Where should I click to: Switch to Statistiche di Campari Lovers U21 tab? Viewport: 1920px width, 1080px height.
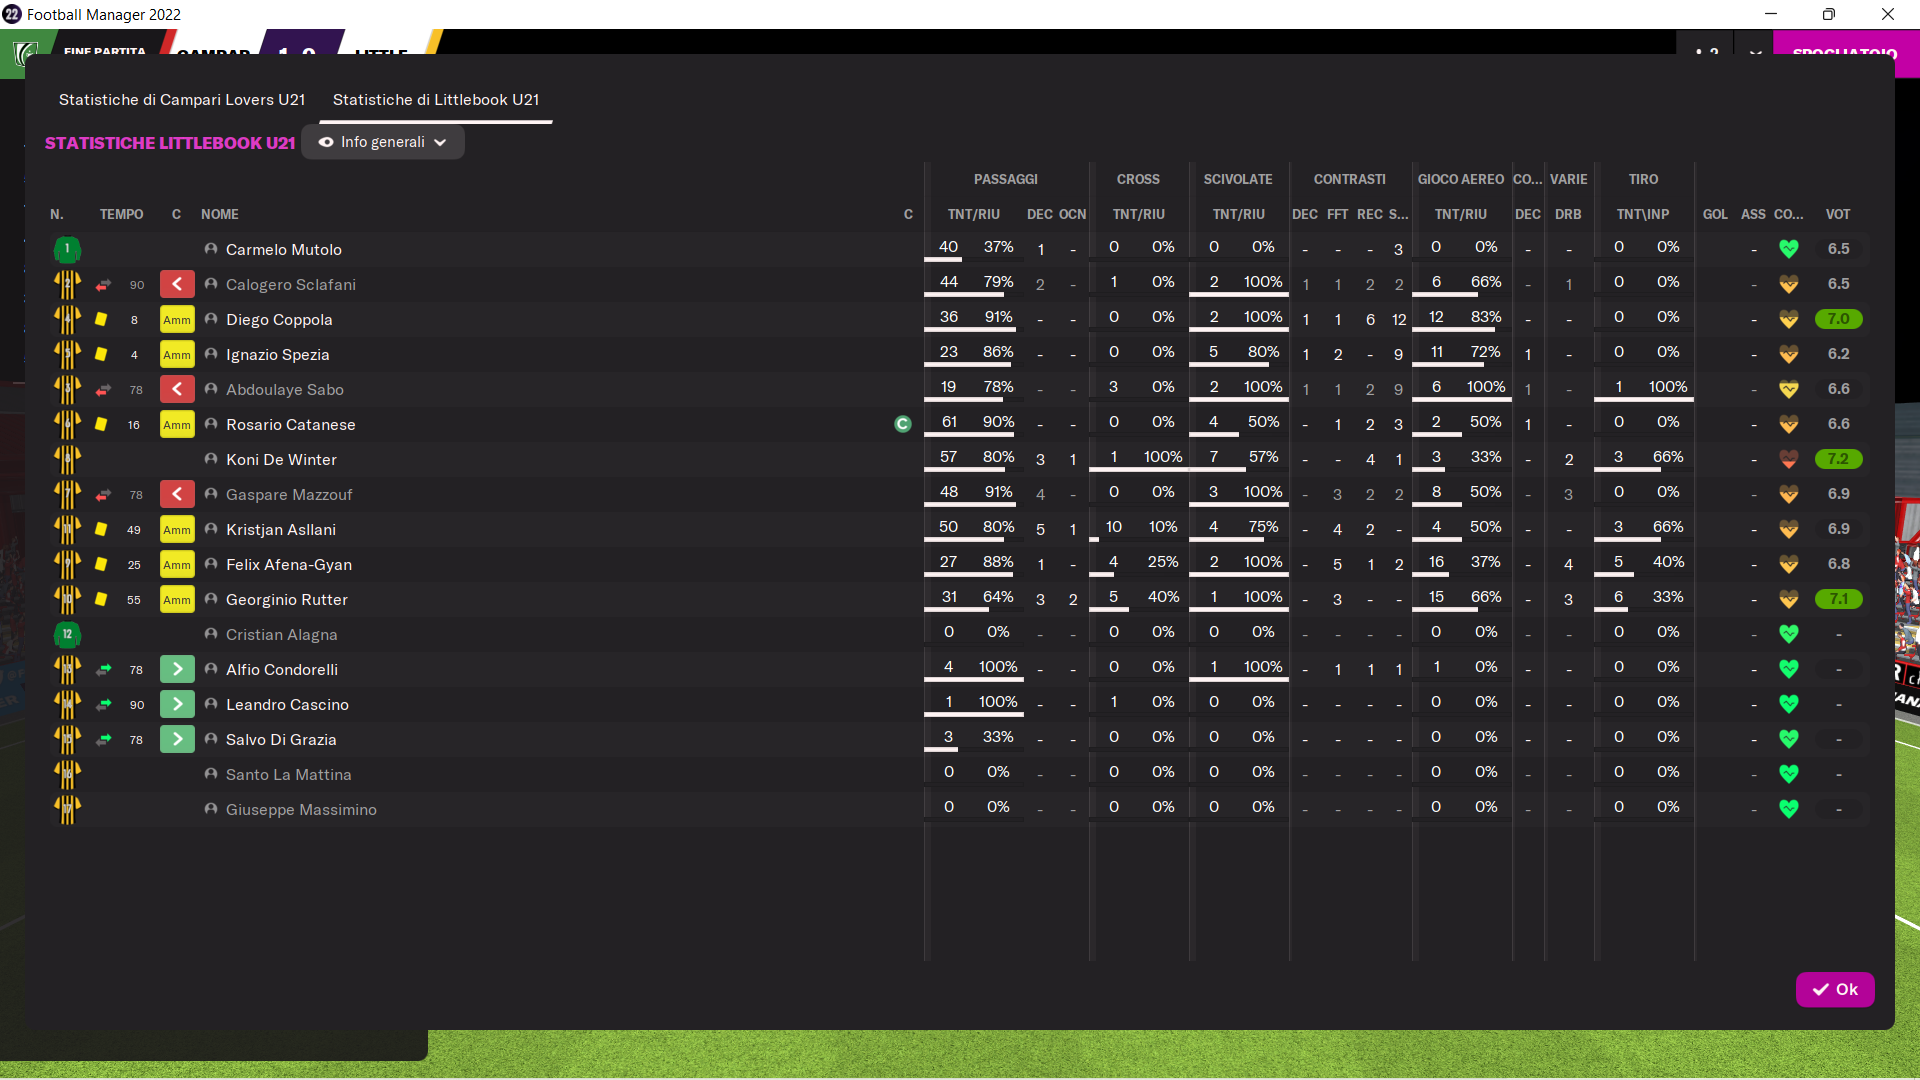click(182, 100)
